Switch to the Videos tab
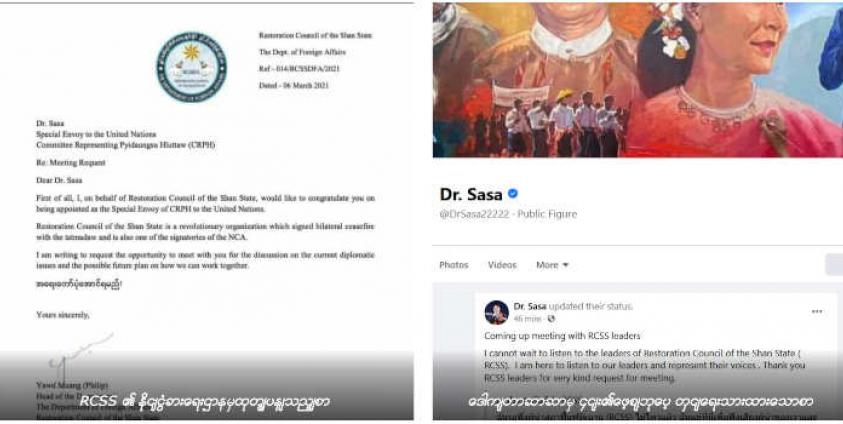The width and height of the screenshot is (843, 424). [502, 265]
